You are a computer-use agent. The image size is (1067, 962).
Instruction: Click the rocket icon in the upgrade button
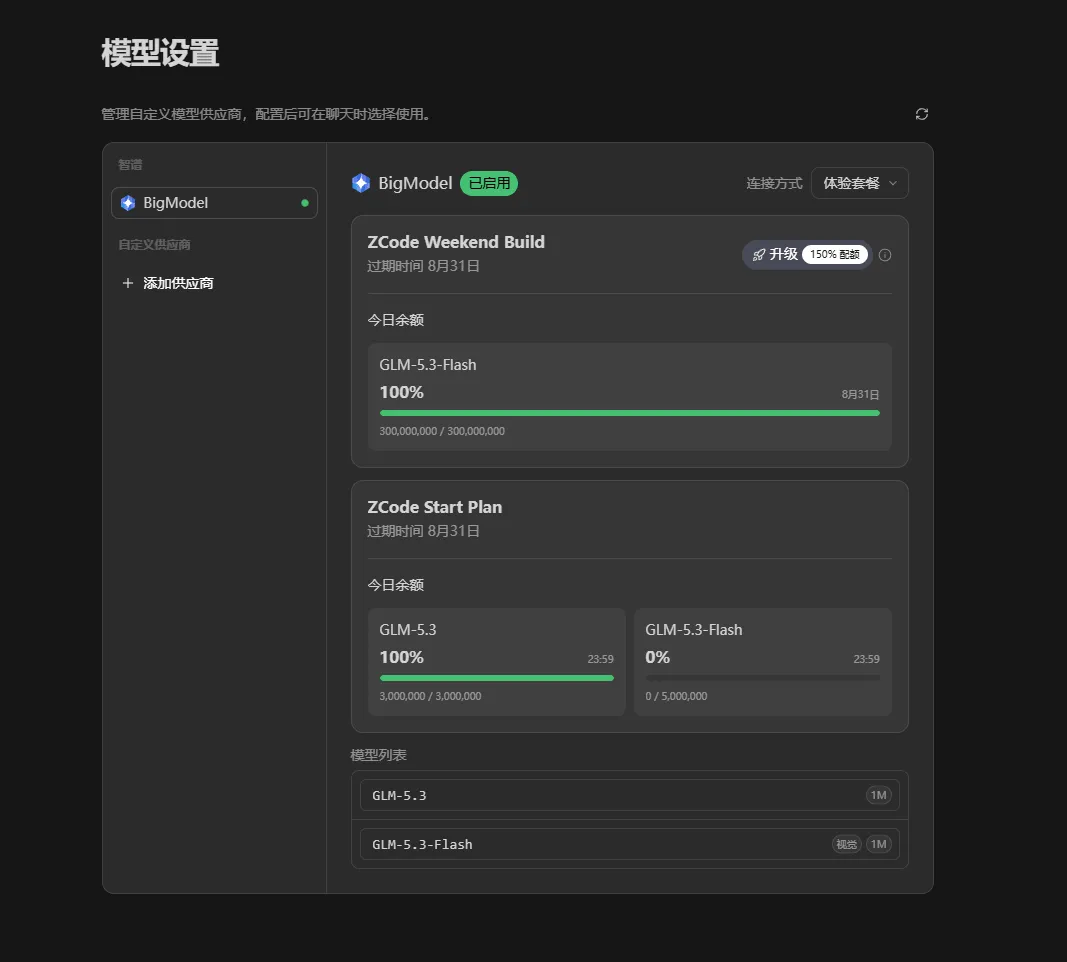[x=759, y=254]
